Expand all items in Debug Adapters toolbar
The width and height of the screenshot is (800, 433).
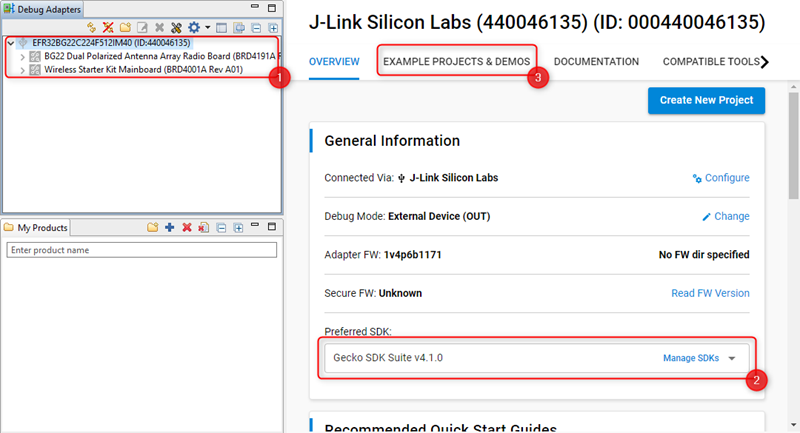click(273, 27)
